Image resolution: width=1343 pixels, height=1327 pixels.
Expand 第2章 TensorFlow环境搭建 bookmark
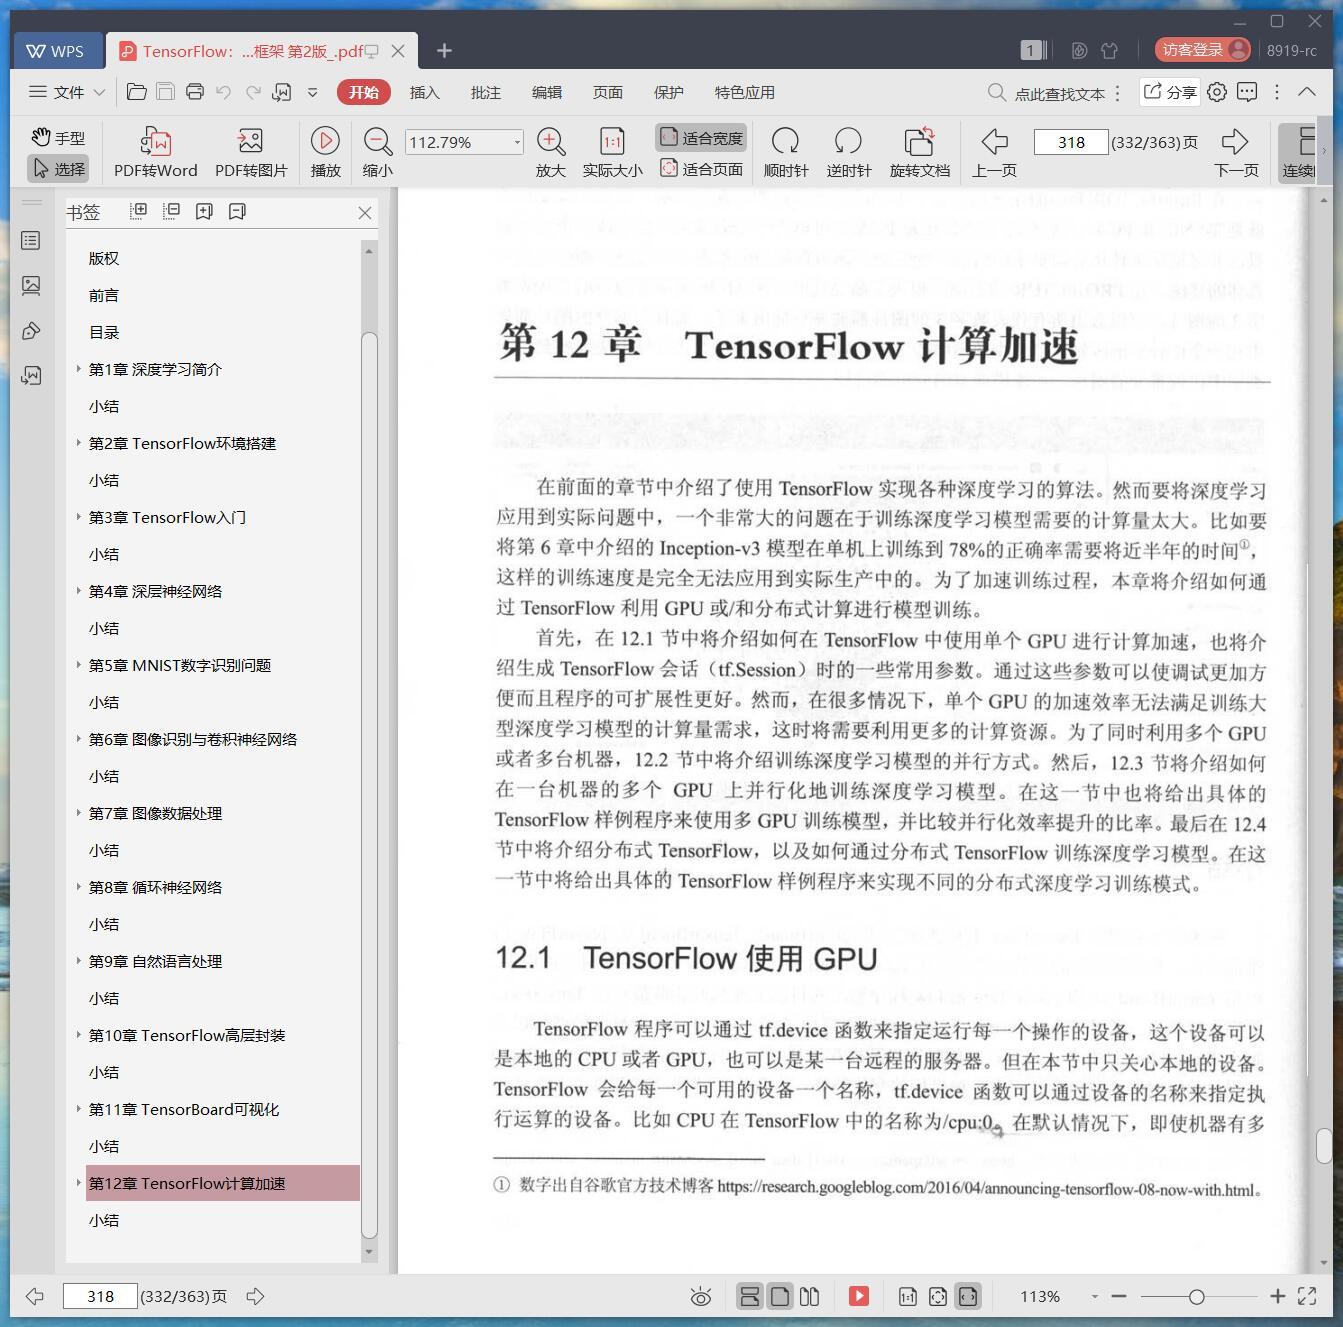pos(78,443)
